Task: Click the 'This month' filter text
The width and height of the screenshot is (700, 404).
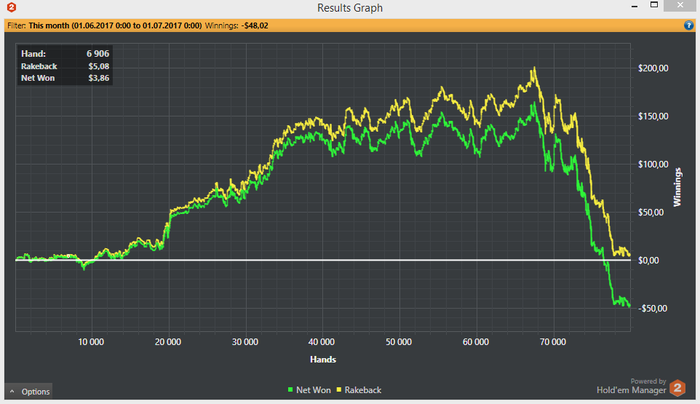Action: click(x=115, y=25)
